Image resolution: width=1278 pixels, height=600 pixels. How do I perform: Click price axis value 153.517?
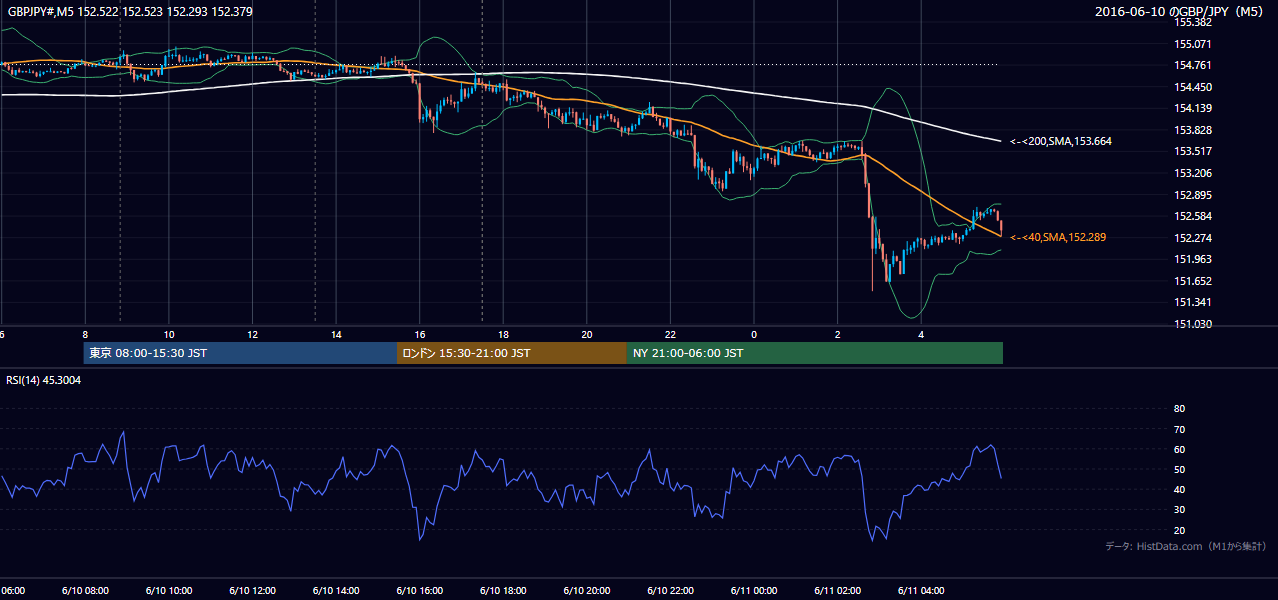1194,152
